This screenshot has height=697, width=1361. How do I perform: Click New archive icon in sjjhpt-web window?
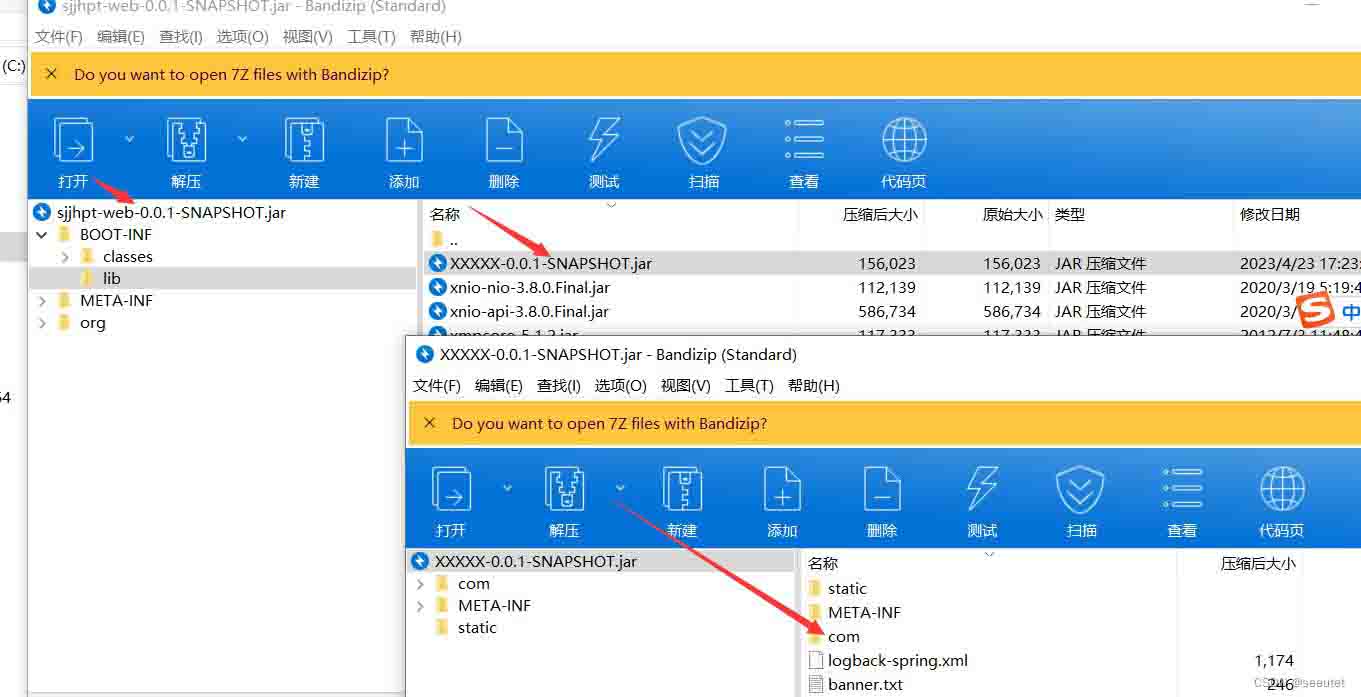click(x=304, y=141)
